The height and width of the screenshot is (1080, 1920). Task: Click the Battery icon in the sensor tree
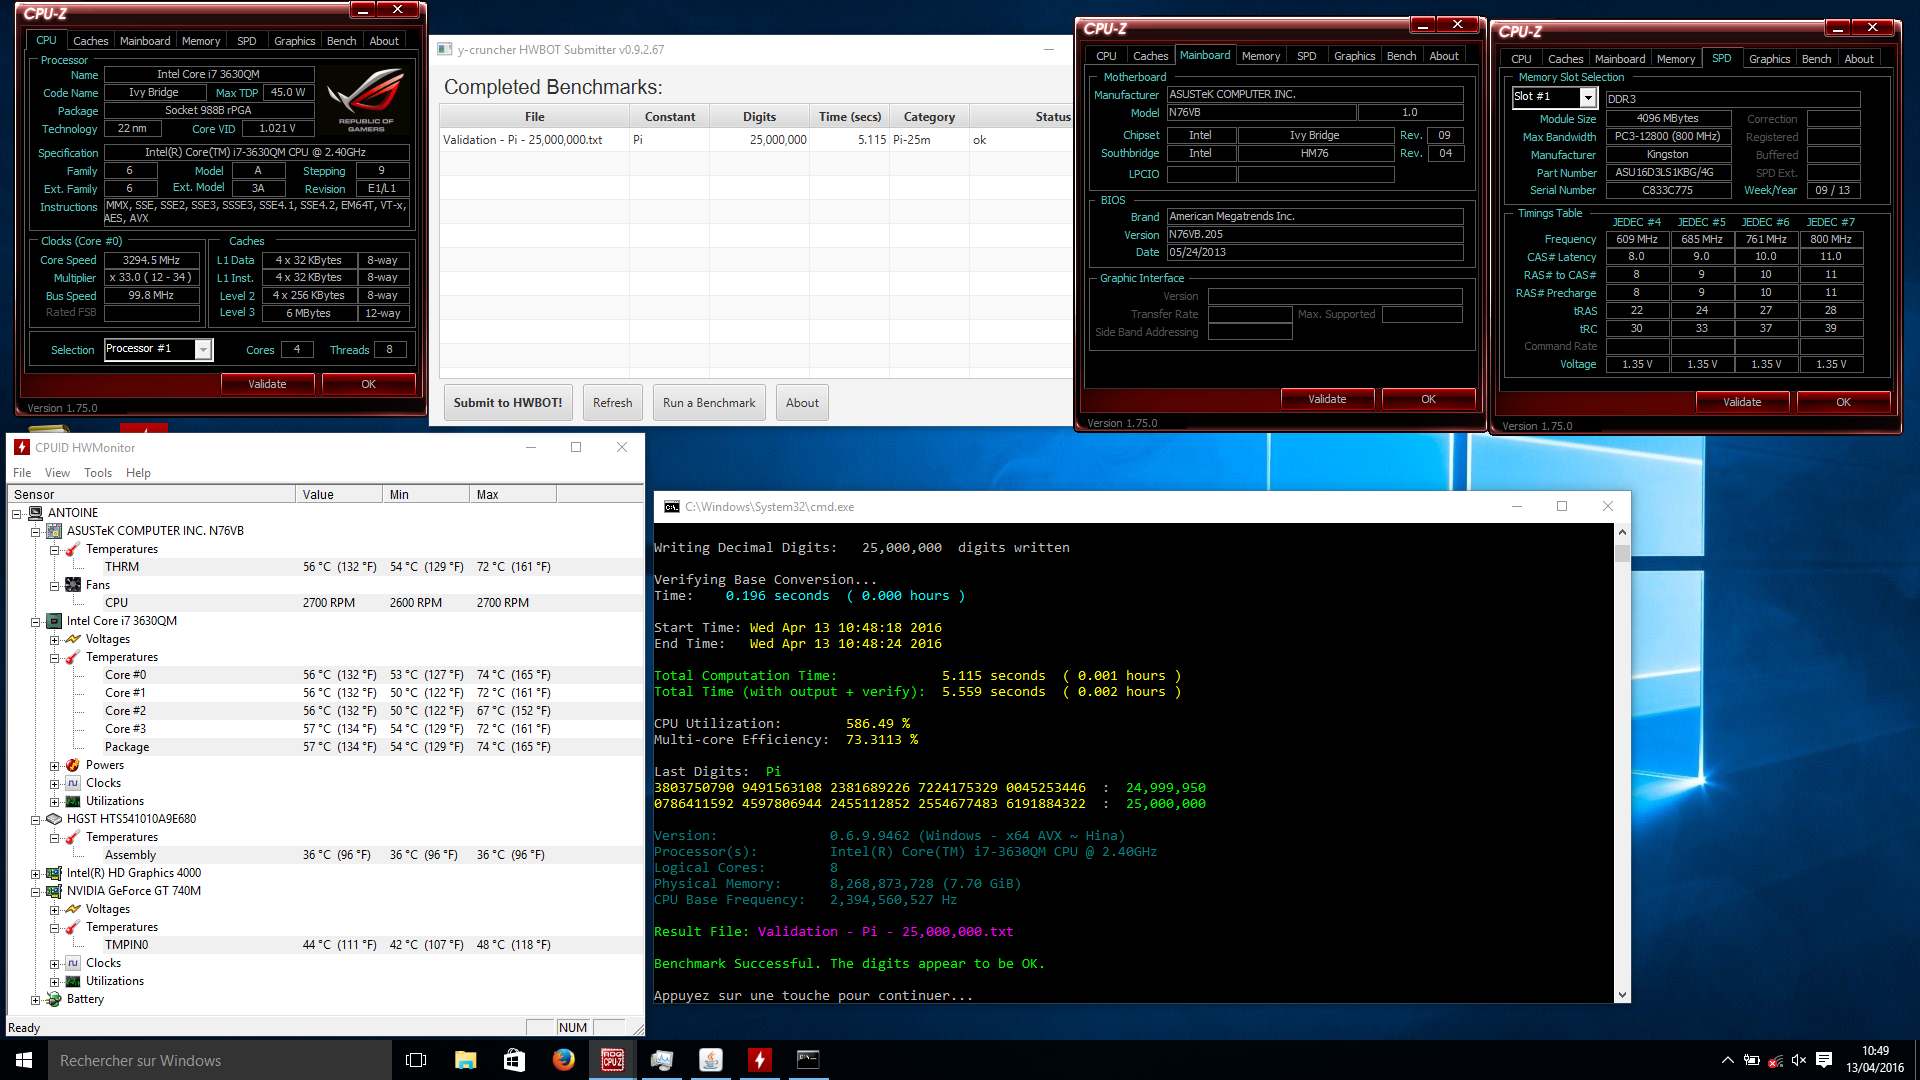[x=54, y=999]
